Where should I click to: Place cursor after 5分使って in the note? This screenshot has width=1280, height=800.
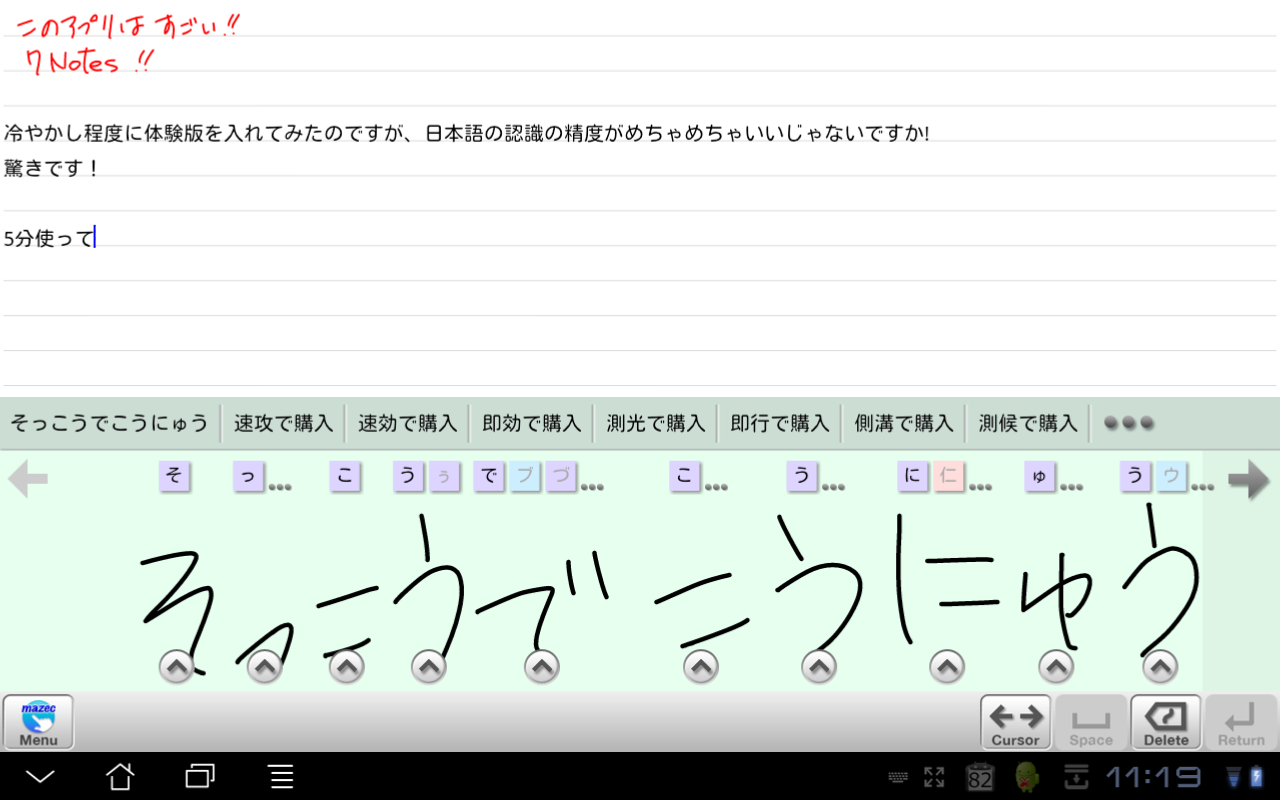coord(95,239)
